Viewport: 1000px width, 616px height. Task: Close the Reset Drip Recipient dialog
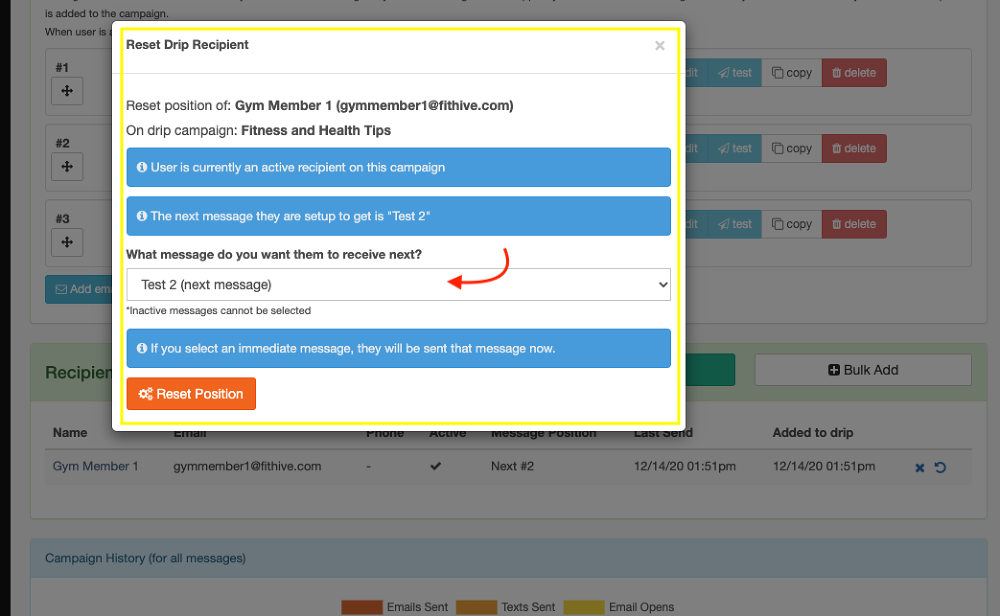[659, 46]
